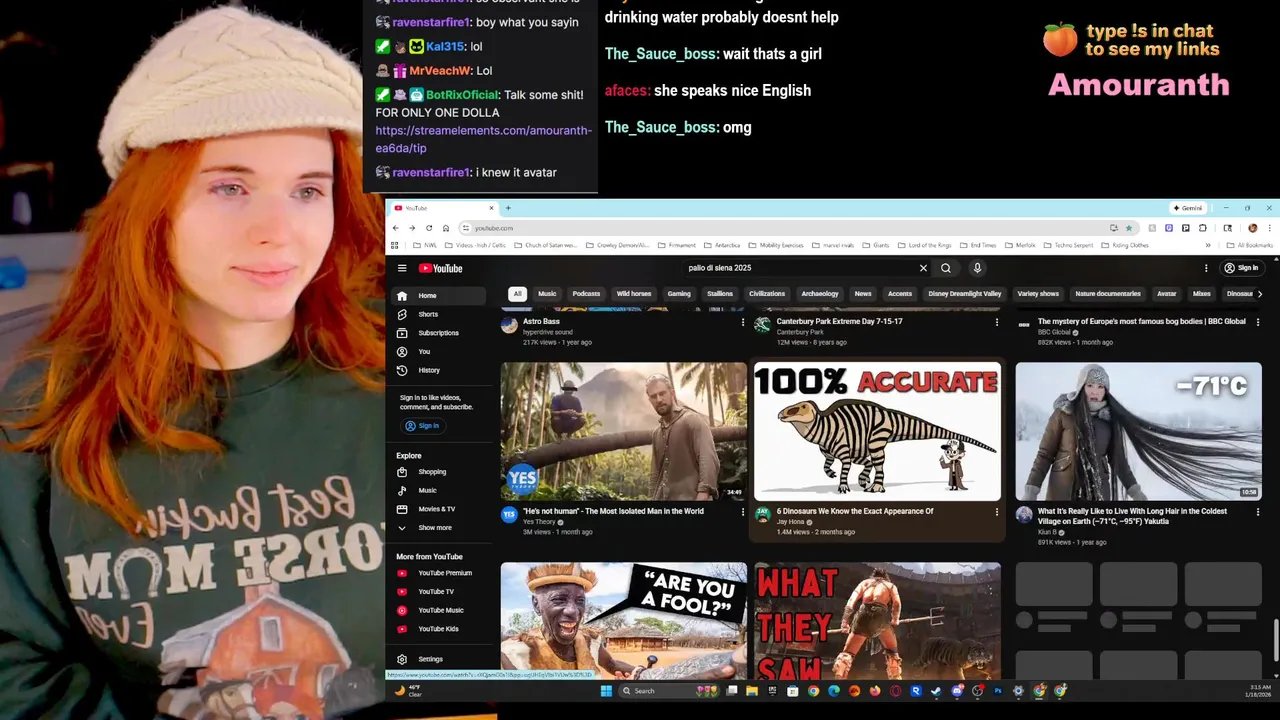Screen dimensions: 1280x720
Task: Play the -71°C Yakutia thumbnail
Action: (x=1139, y=431)
